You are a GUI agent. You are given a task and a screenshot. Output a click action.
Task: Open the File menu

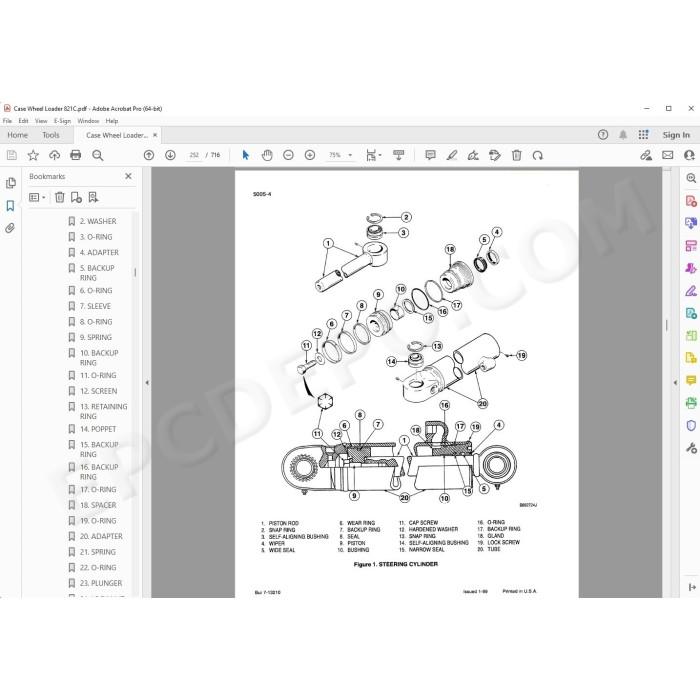tap(7, 121)
